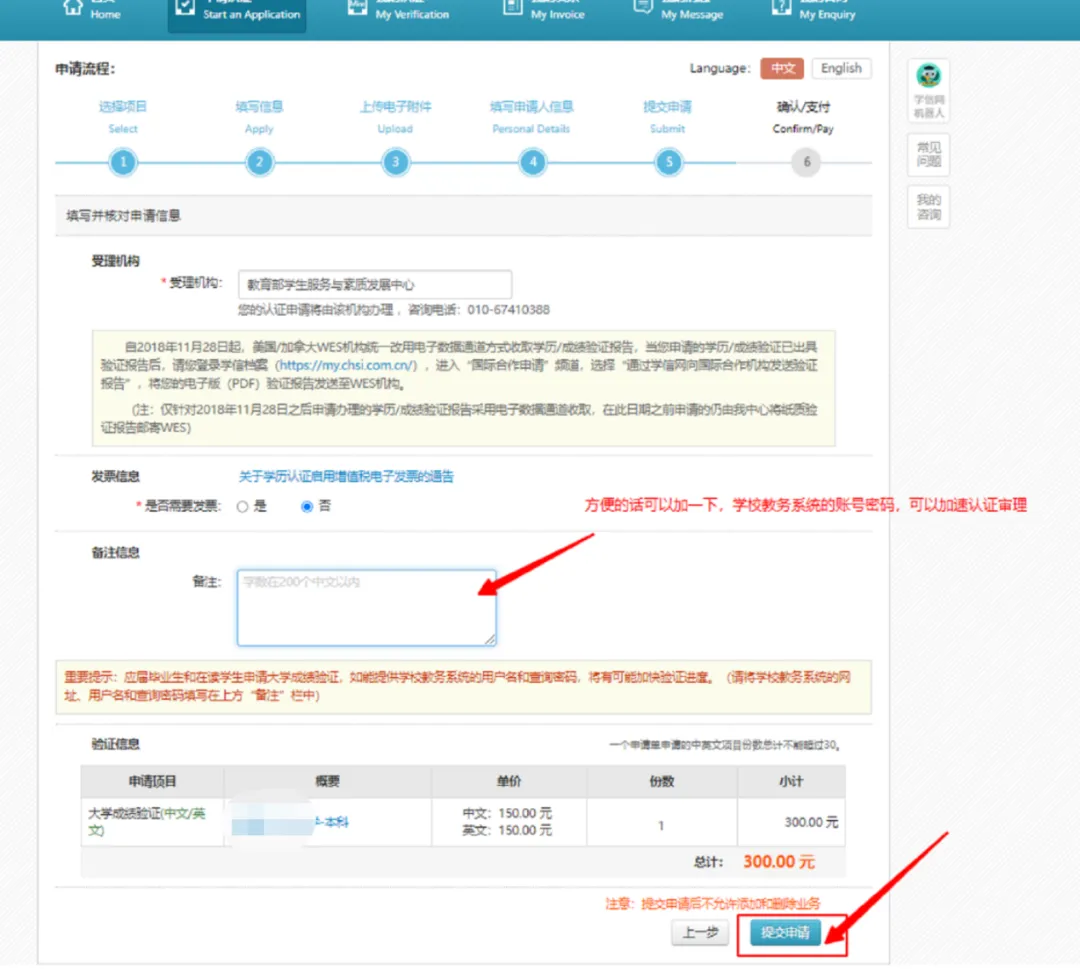1080x969 pixels.
Task: Open My Verification icon
Action: 357,7
